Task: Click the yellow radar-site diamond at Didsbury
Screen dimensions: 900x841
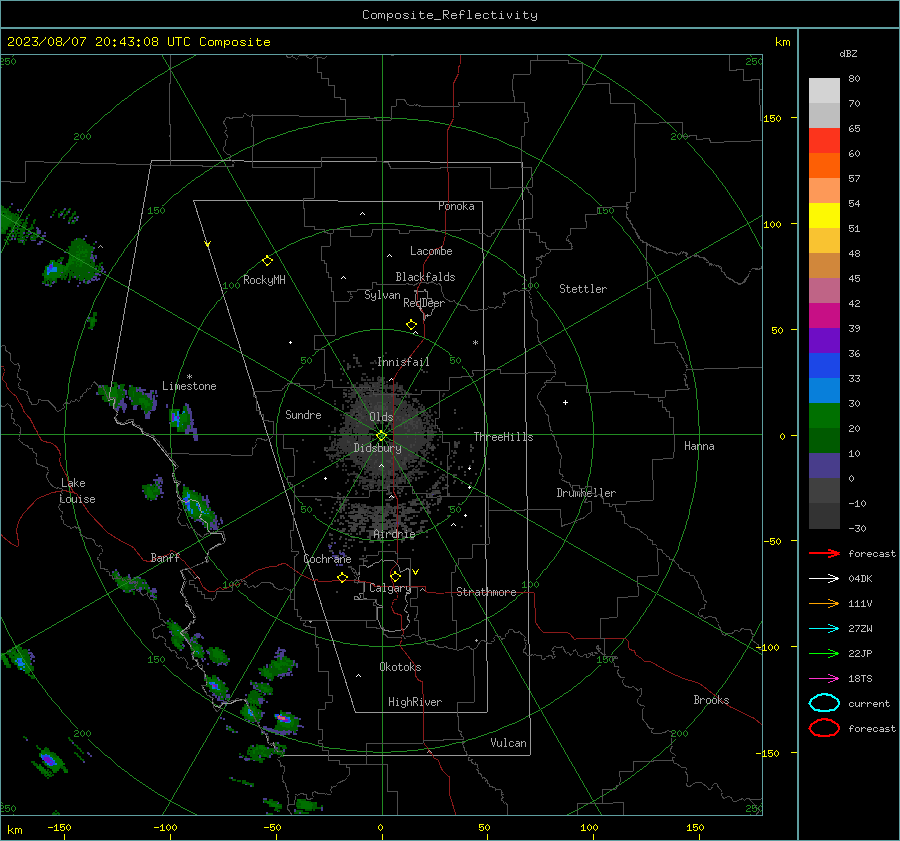Action: click(x=381, y=436)
